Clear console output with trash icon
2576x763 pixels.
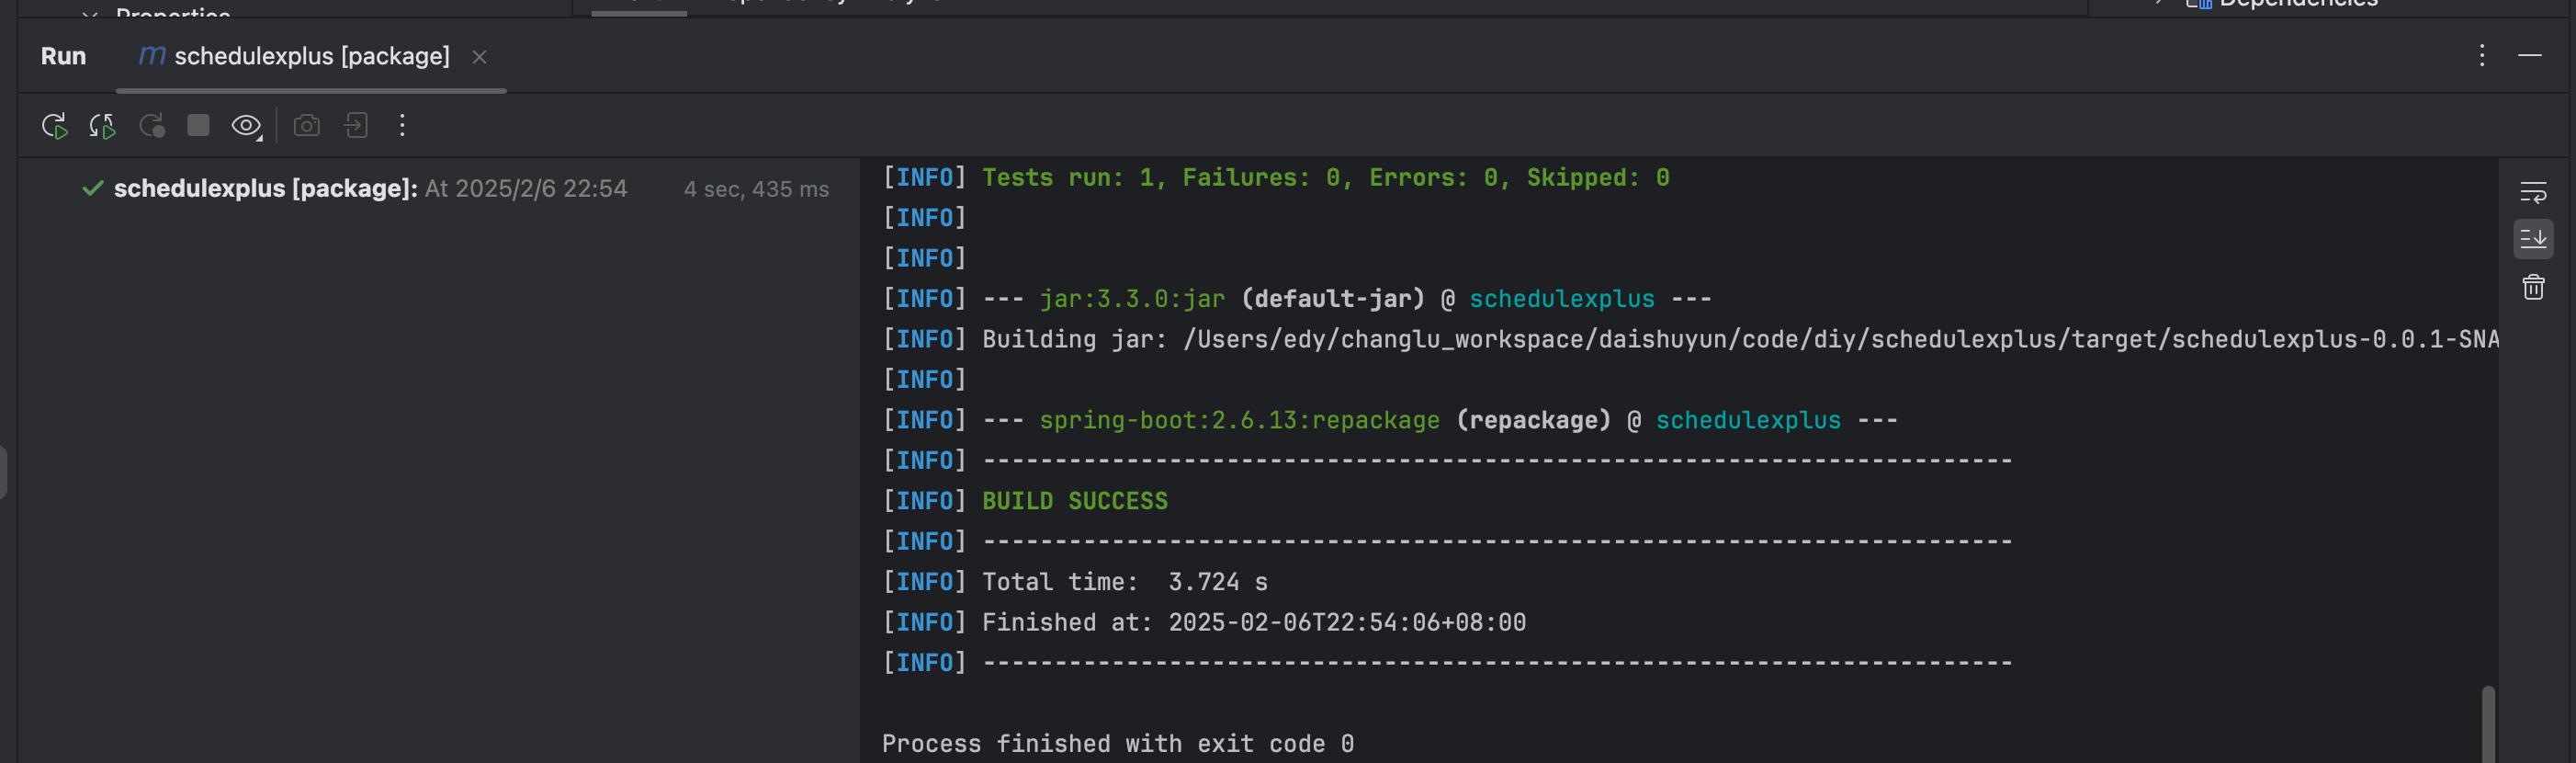(x=2533, y=288)
